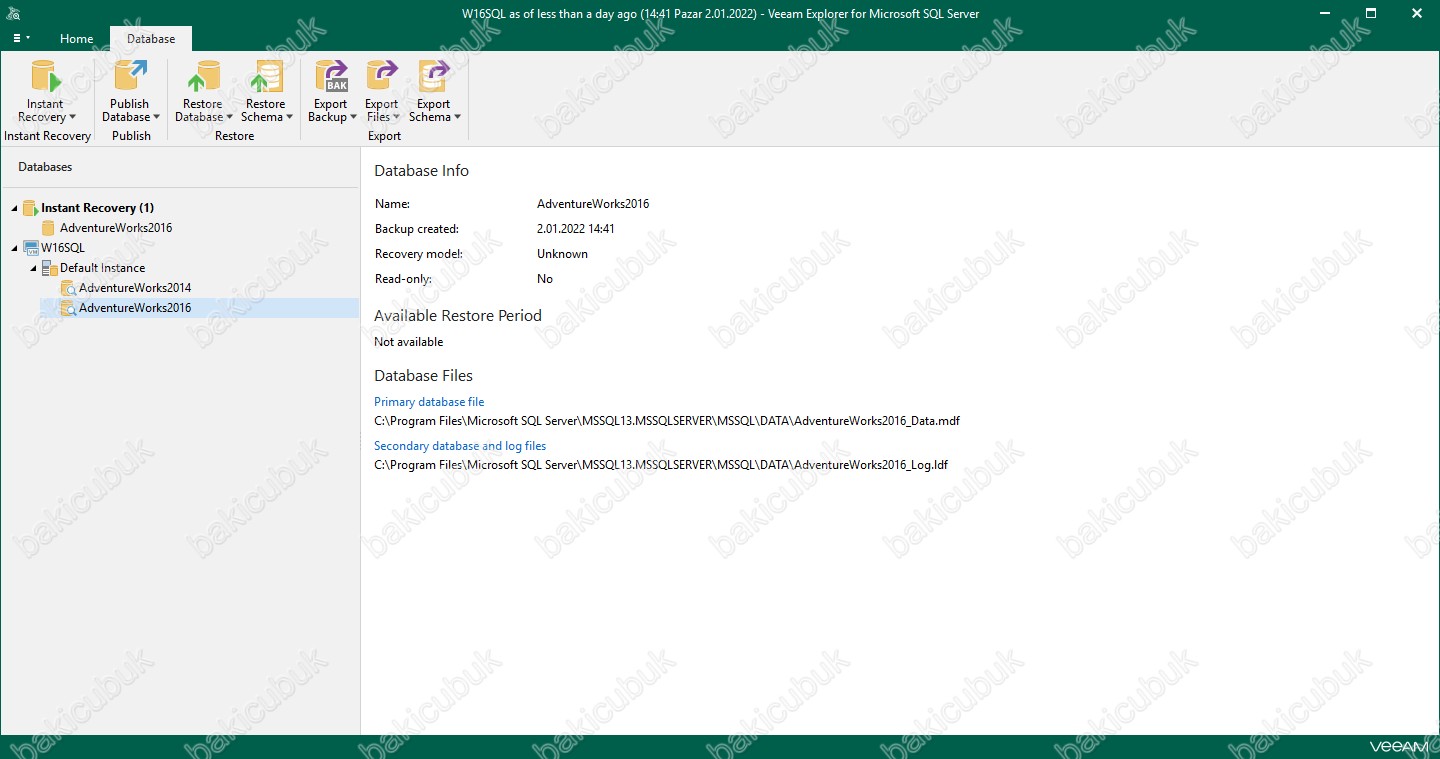Switch to the Database ribbon tab
The height and width of the screenshot is (759, 1440).
151,39
